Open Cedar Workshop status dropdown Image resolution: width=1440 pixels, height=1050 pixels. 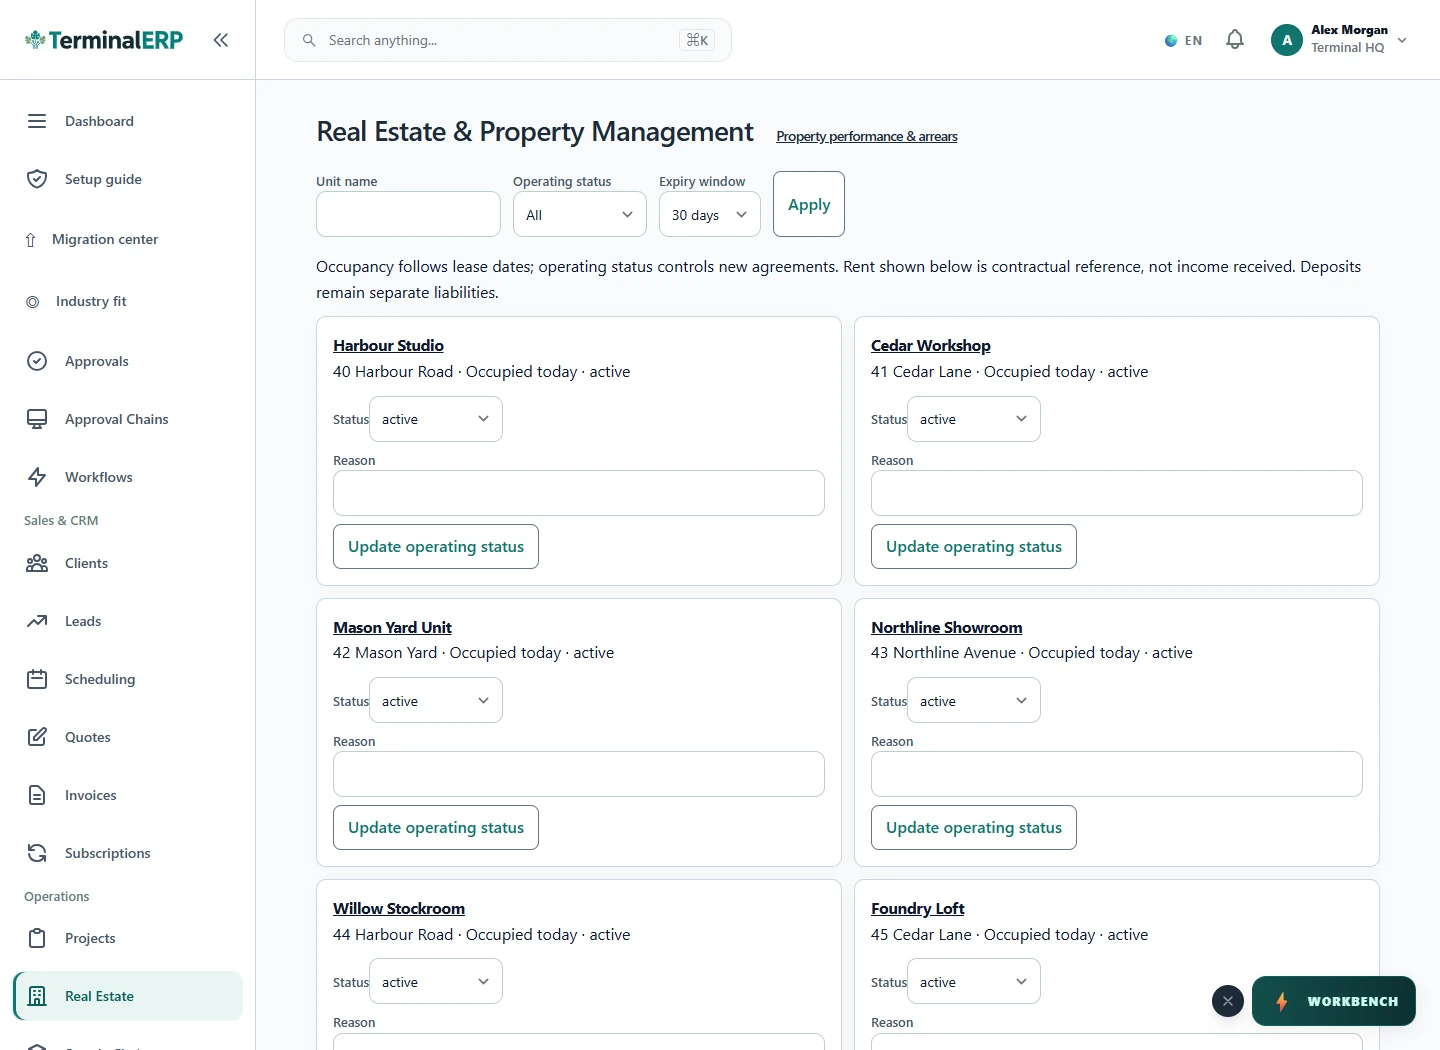pos(974,419)
